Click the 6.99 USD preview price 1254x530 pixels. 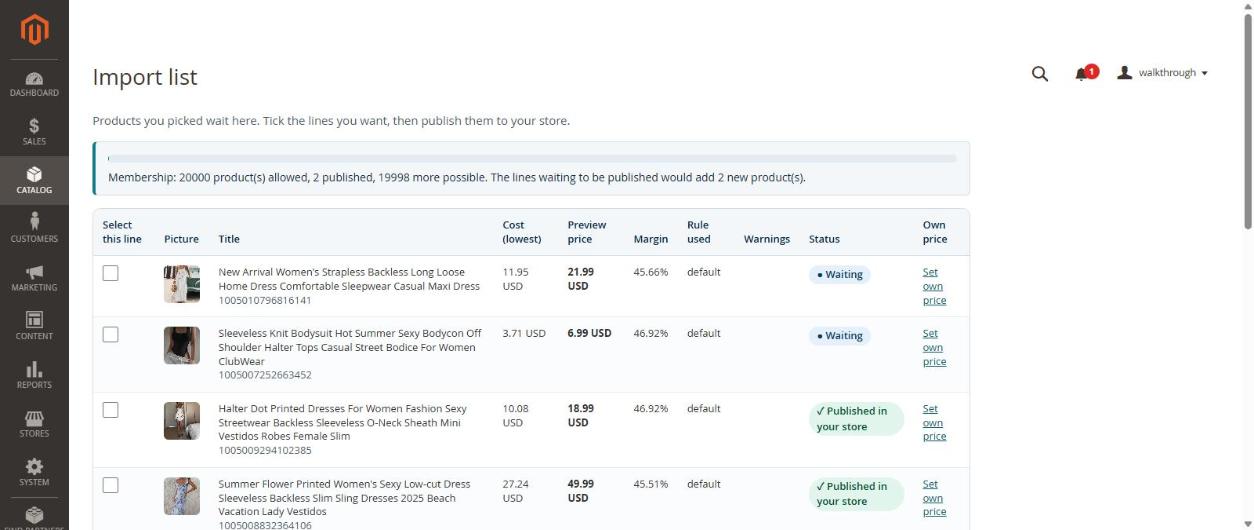coord(589,333)
